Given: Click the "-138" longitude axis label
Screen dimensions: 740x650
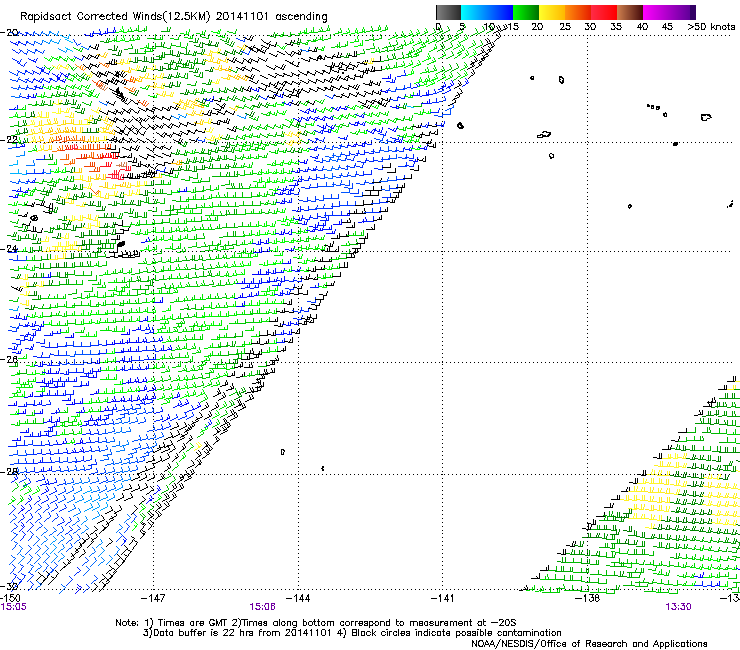Looking at the screenshot, I should 587,598.
